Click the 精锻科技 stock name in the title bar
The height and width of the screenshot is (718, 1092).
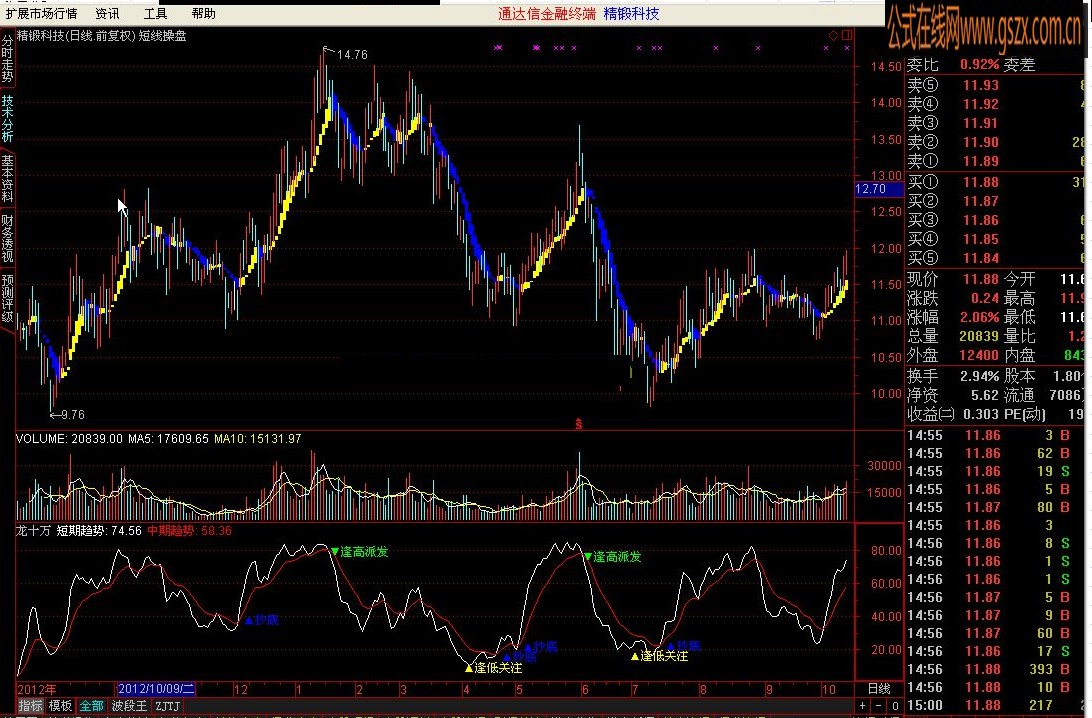632,13
